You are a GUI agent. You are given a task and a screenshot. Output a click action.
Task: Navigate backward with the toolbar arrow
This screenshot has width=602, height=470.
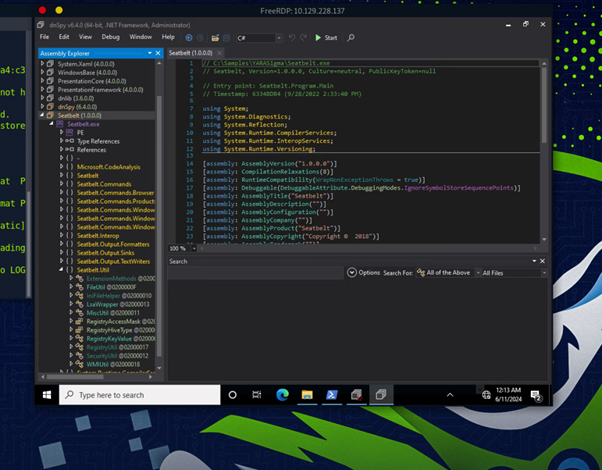click(x=189, y=38)
